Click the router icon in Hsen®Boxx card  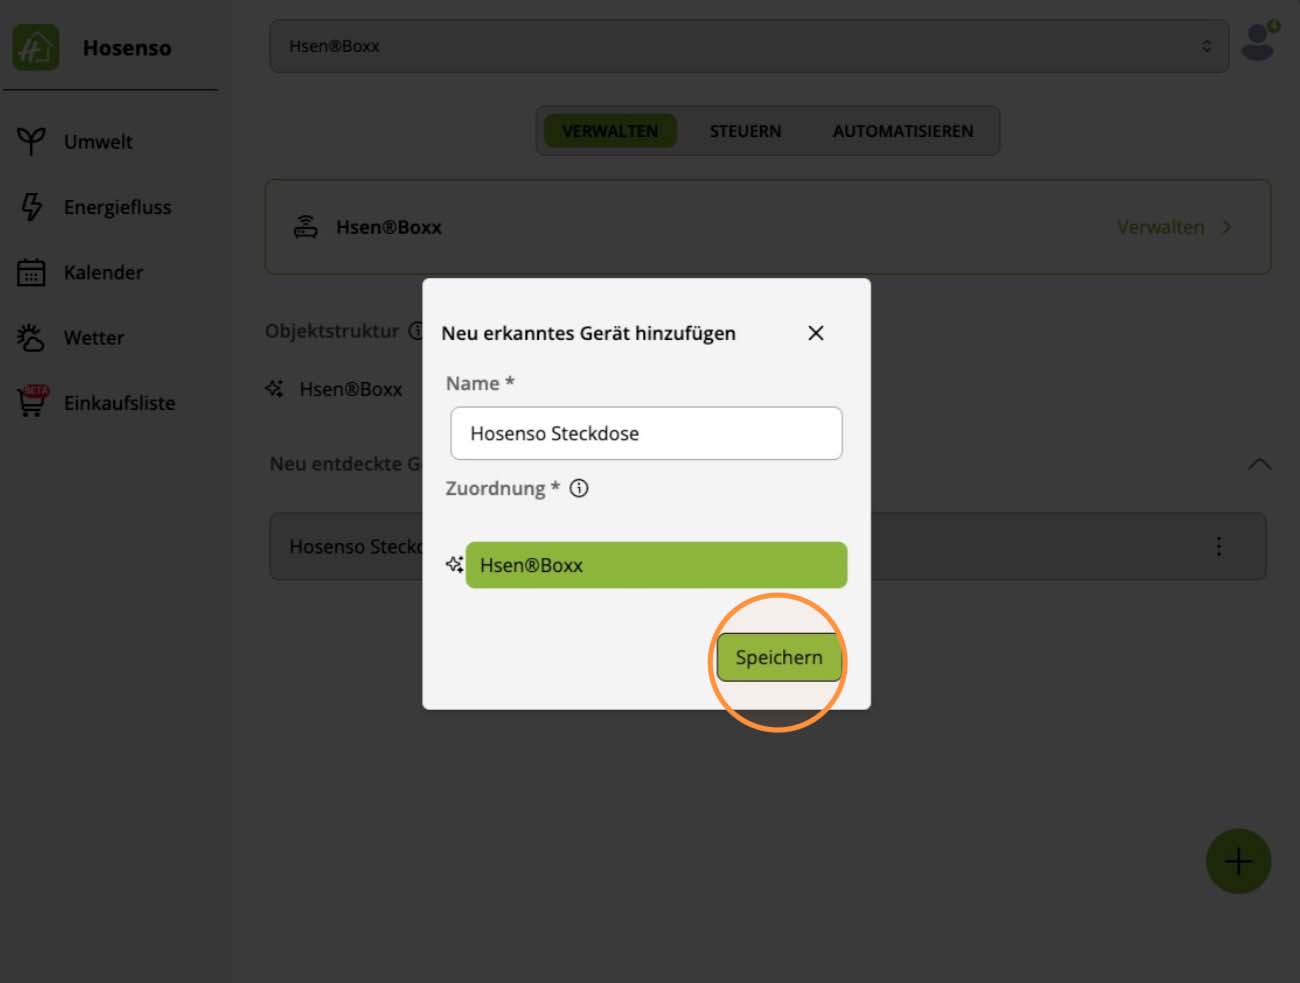[x=306, y=227]
